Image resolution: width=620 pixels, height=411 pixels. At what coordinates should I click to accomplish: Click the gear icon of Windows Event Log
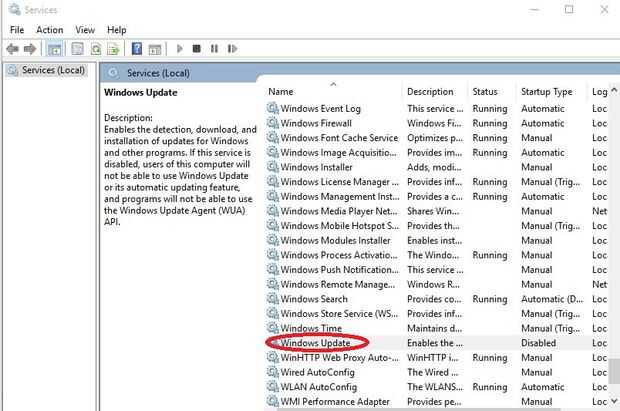pyautogui.click(x=272, y=108)
